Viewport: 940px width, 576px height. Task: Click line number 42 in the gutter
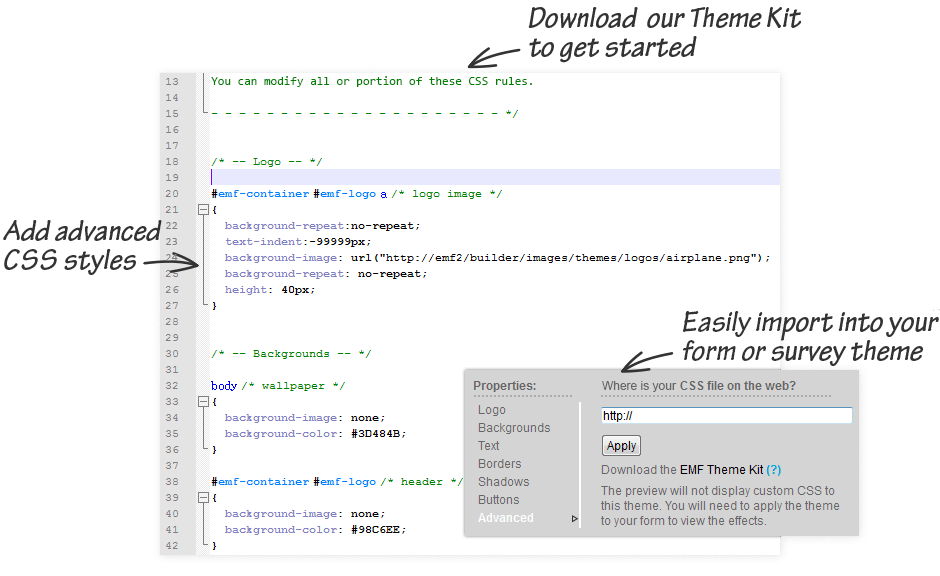172,545
